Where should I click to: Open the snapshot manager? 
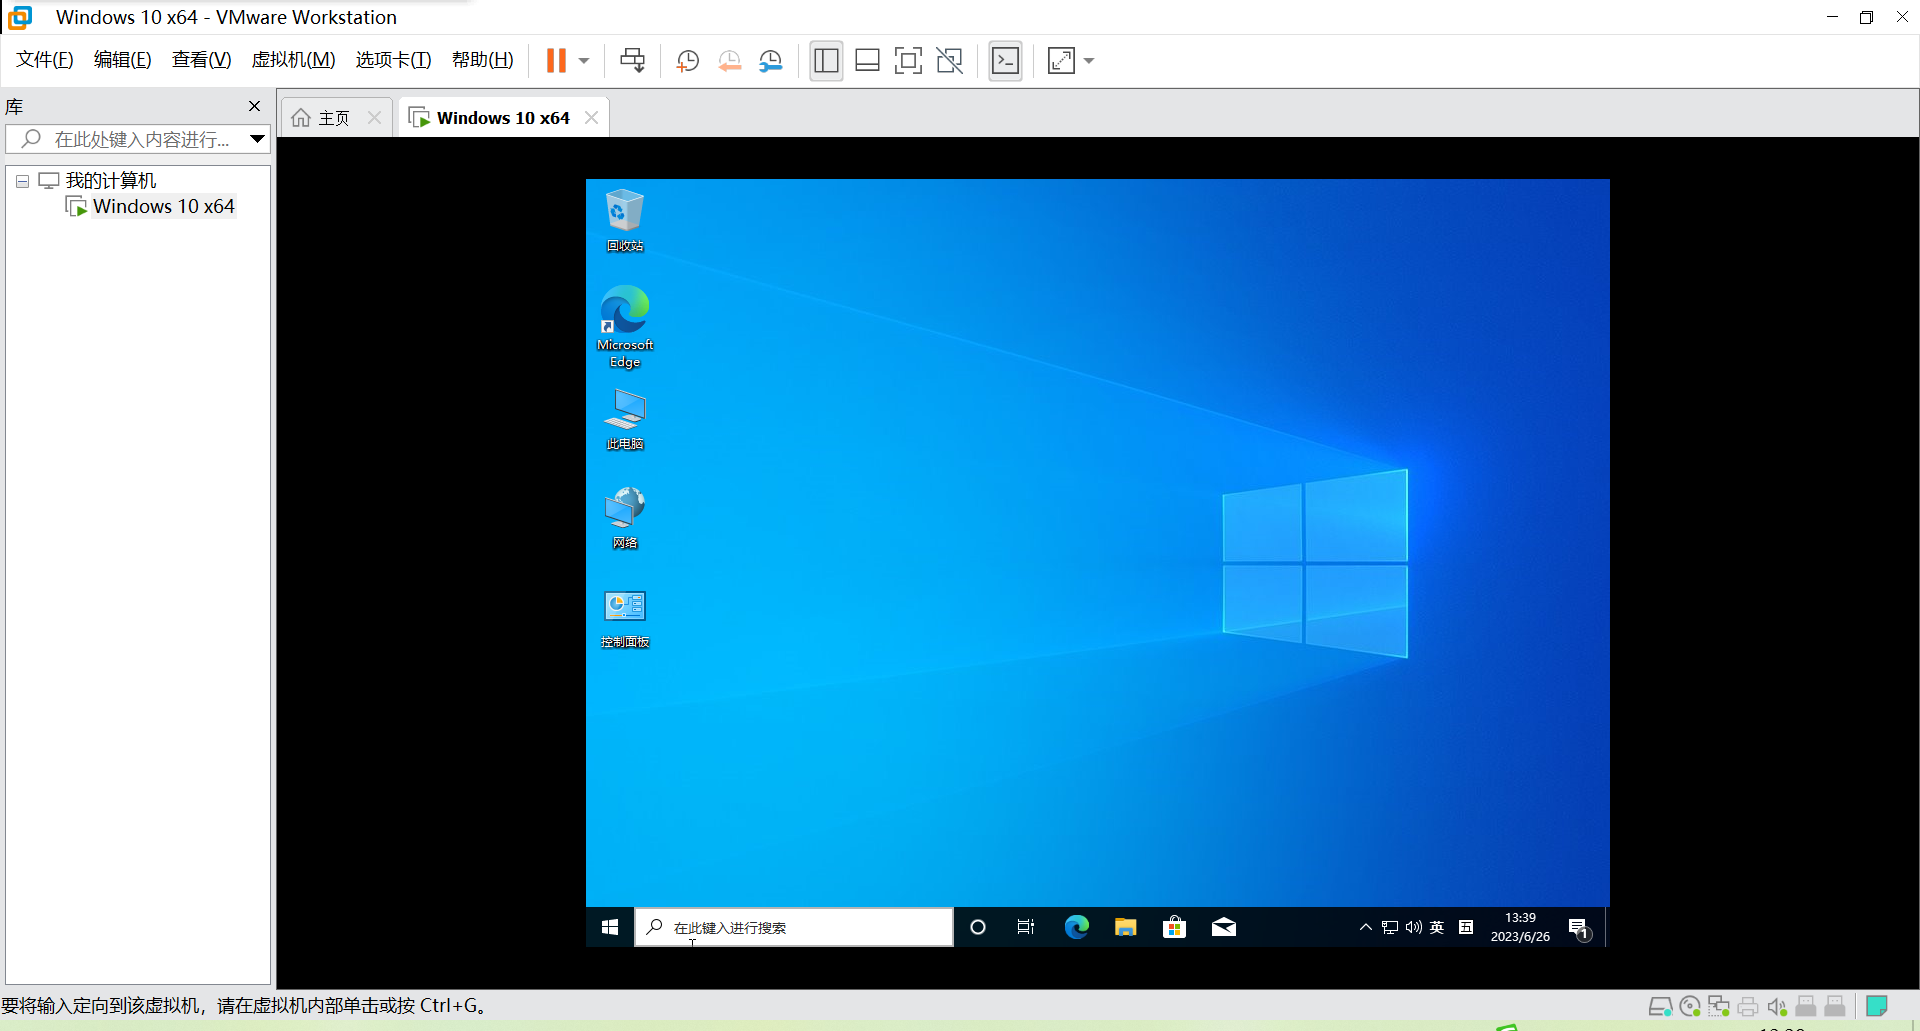coord(771,61)
